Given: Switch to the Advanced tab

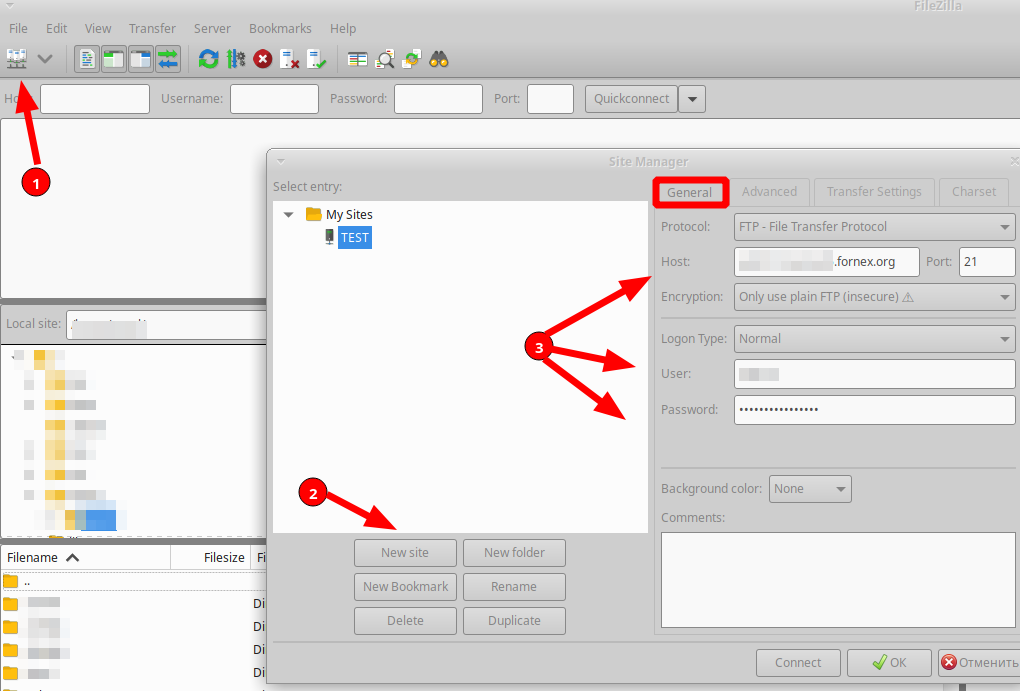Looking at the screenshot, I should coord(770,192).
